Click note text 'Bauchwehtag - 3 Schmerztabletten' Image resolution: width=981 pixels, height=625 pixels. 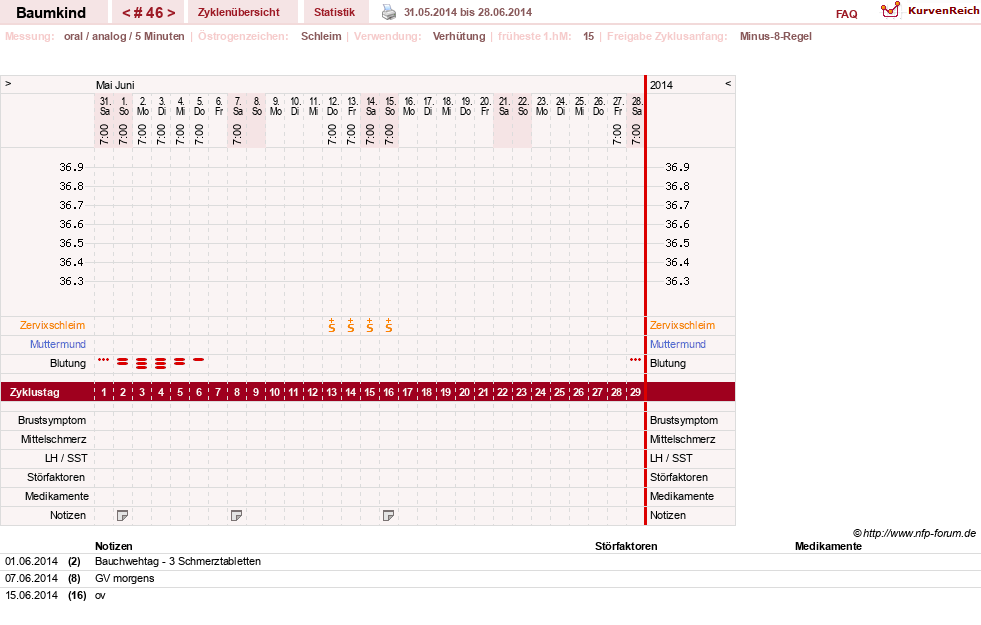[x=178, y=561]
